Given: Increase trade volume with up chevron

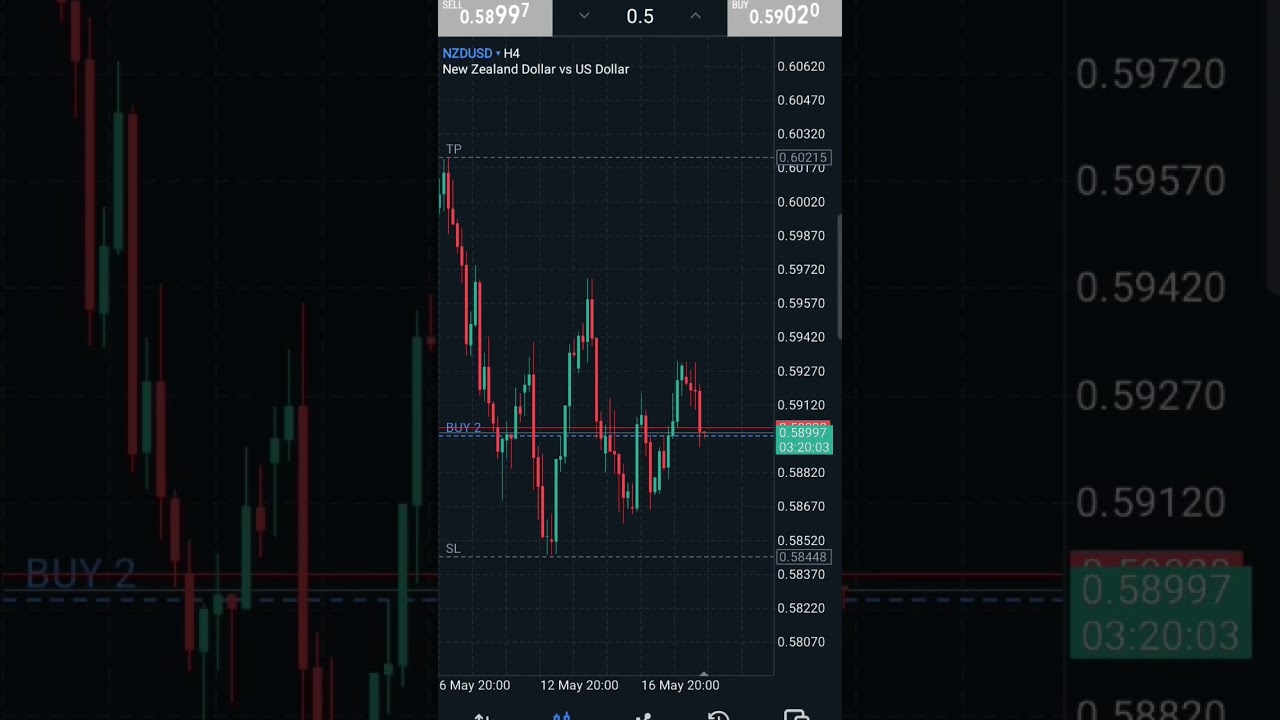Looking at the screenshot, I should 695,16.
